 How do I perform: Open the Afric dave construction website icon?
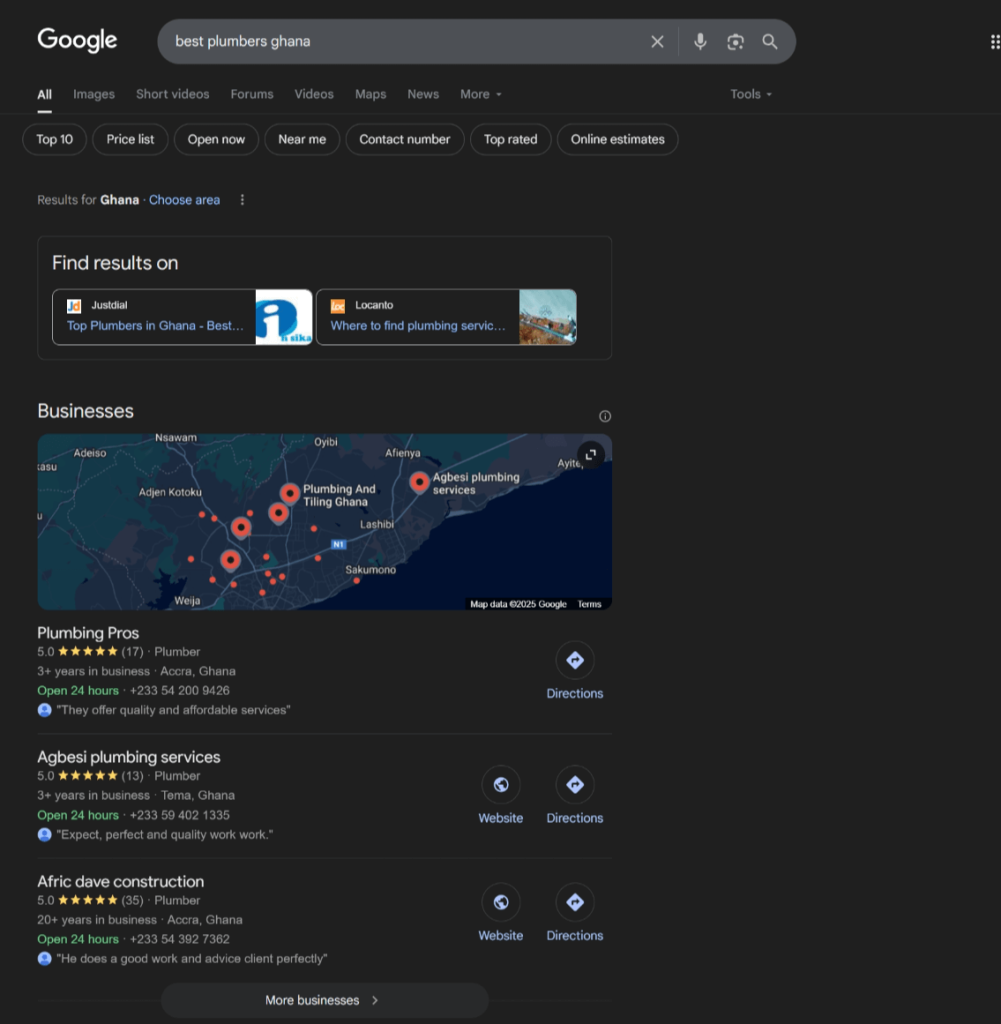click(501, 902)
